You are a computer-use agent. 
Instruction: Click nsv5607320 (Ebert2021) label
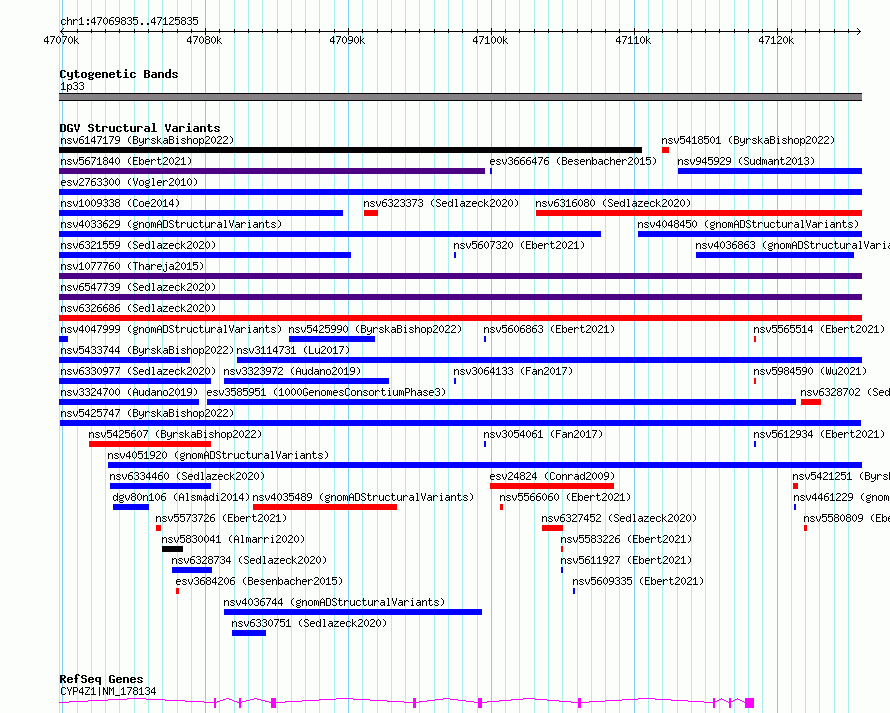point(519,245)
